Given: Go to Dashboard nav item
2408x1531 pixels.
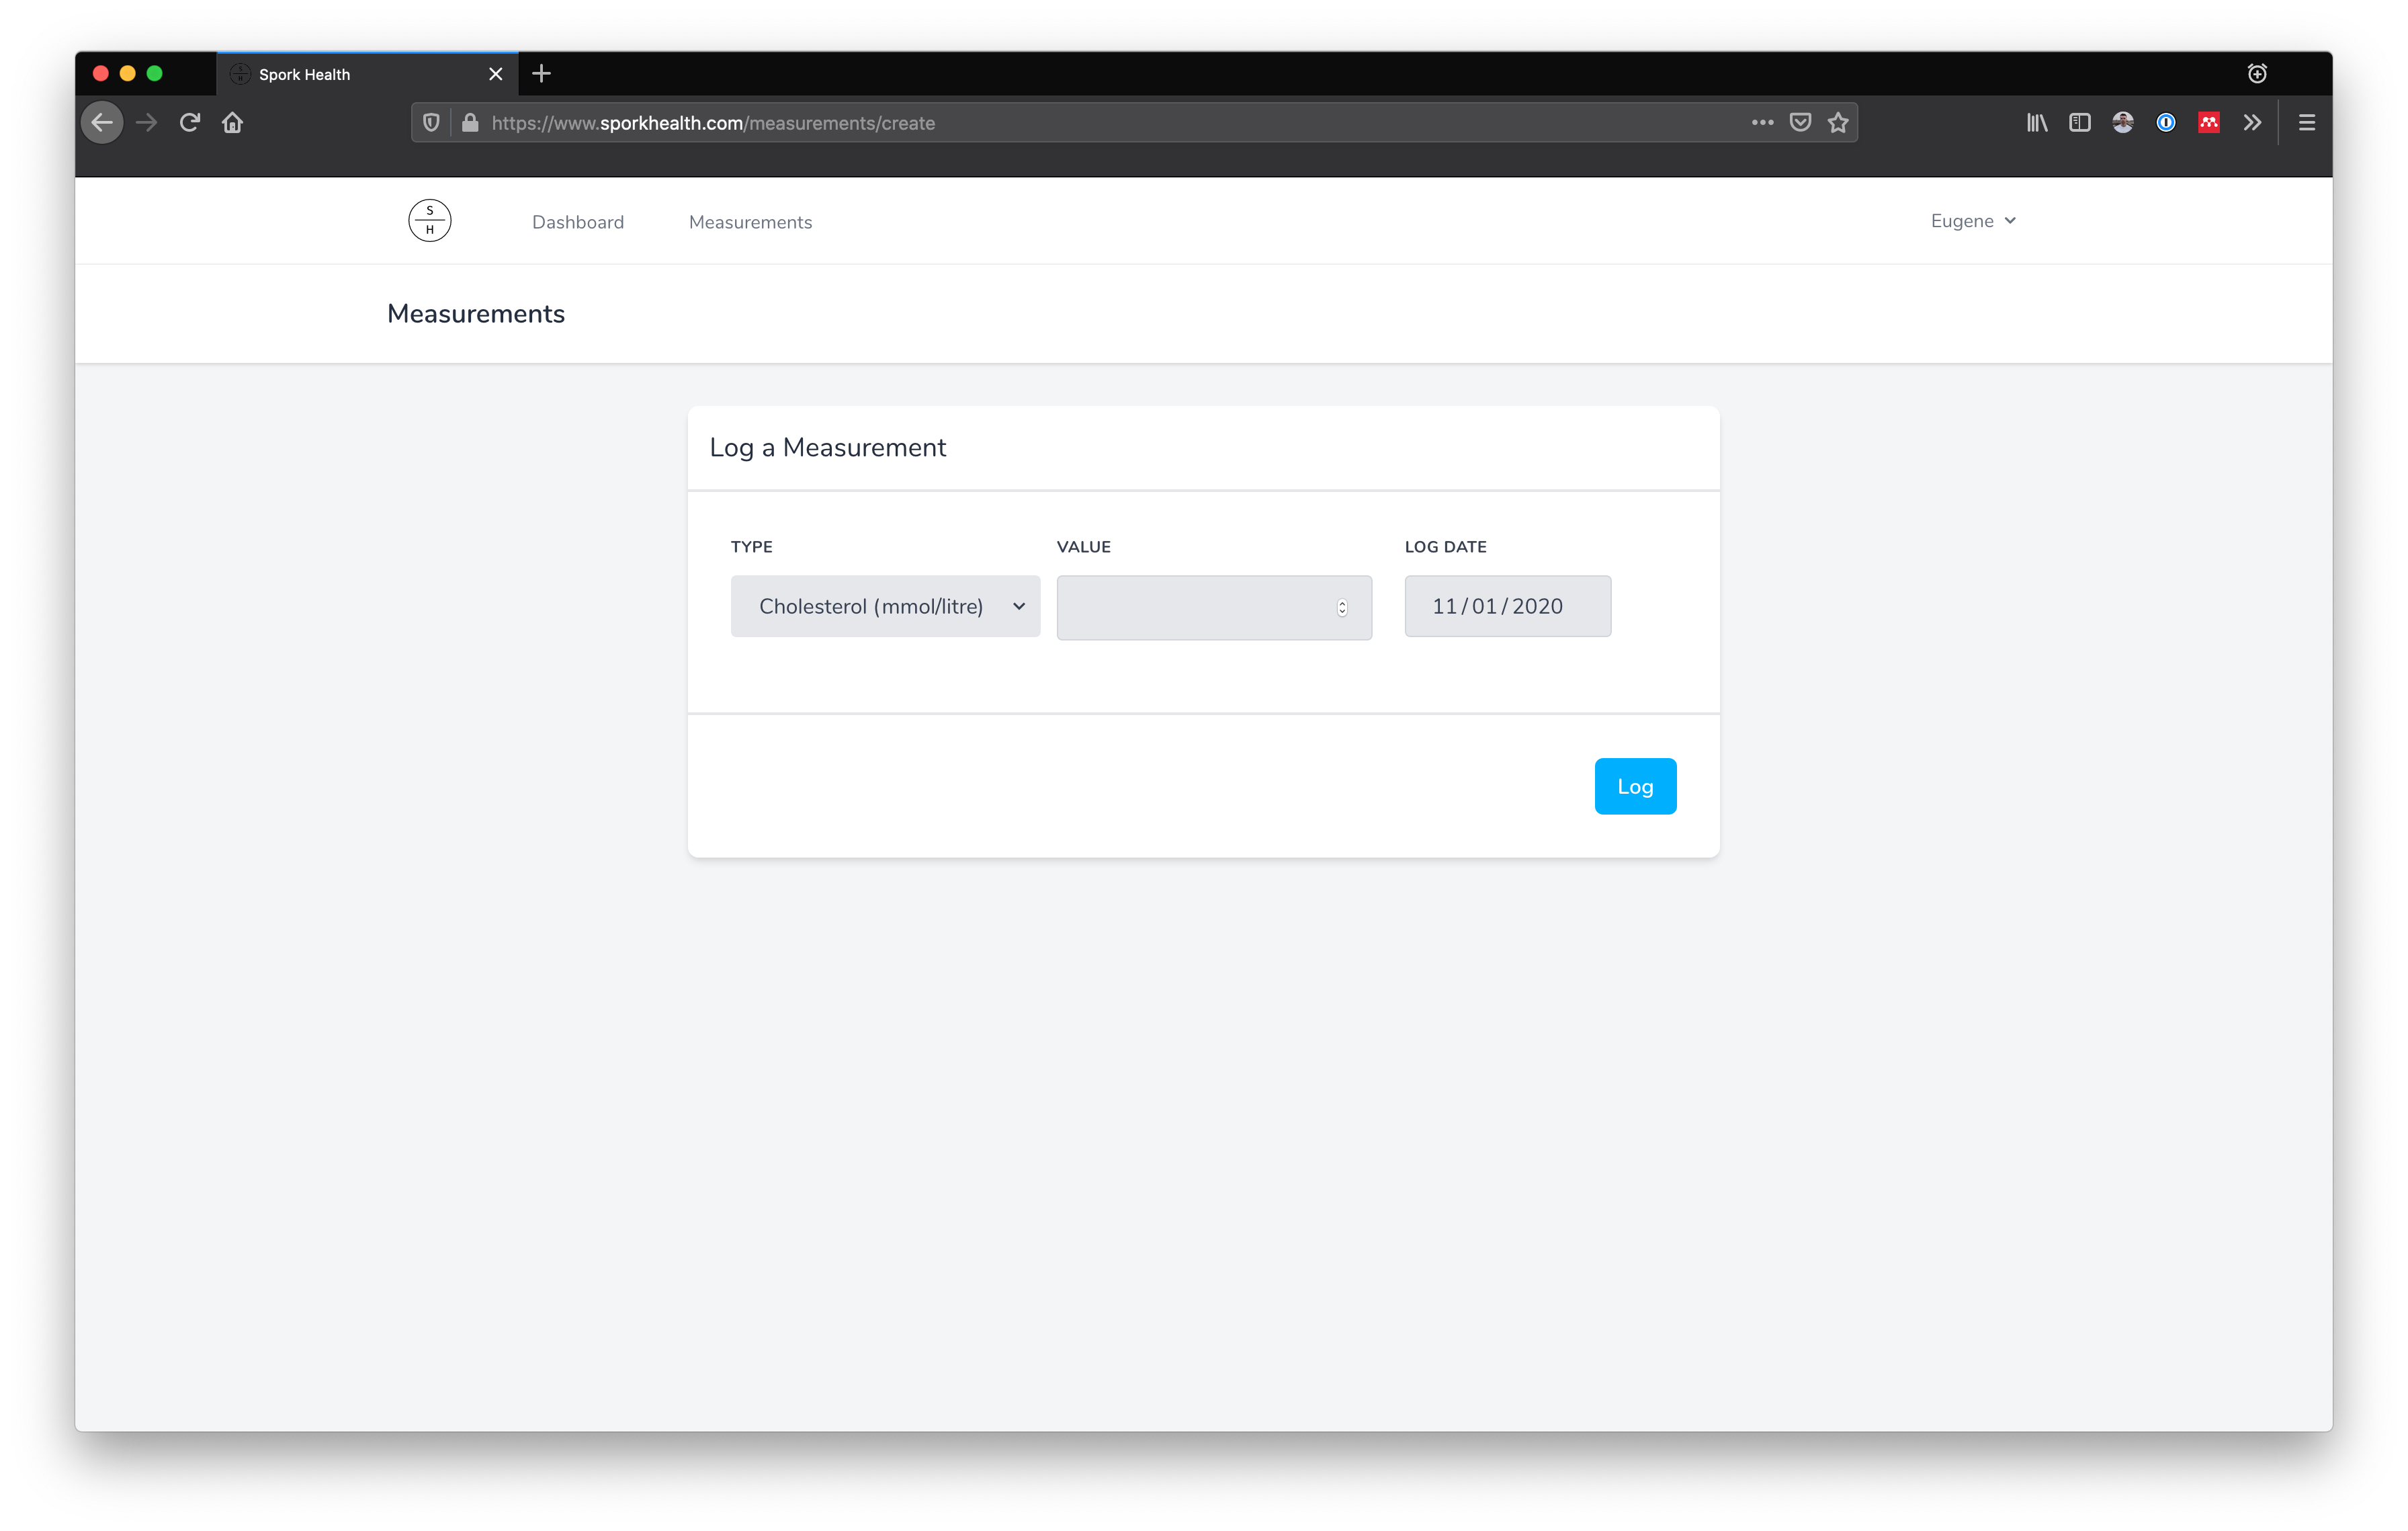Looking at the screenshot, I should click(x=578, y=222).
